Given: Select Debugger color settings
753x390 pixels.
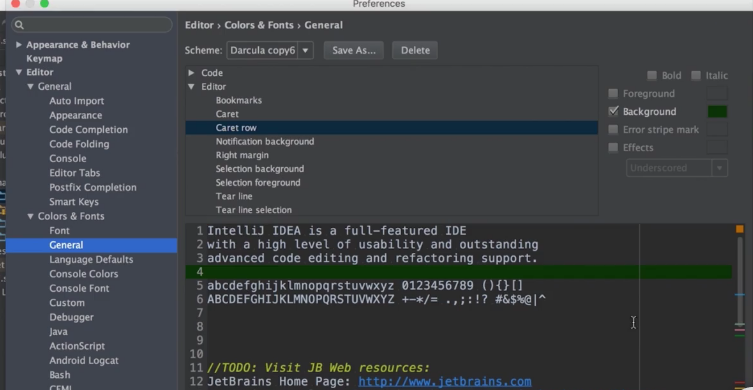Looking at the screenshot, I should coord(72,317).
